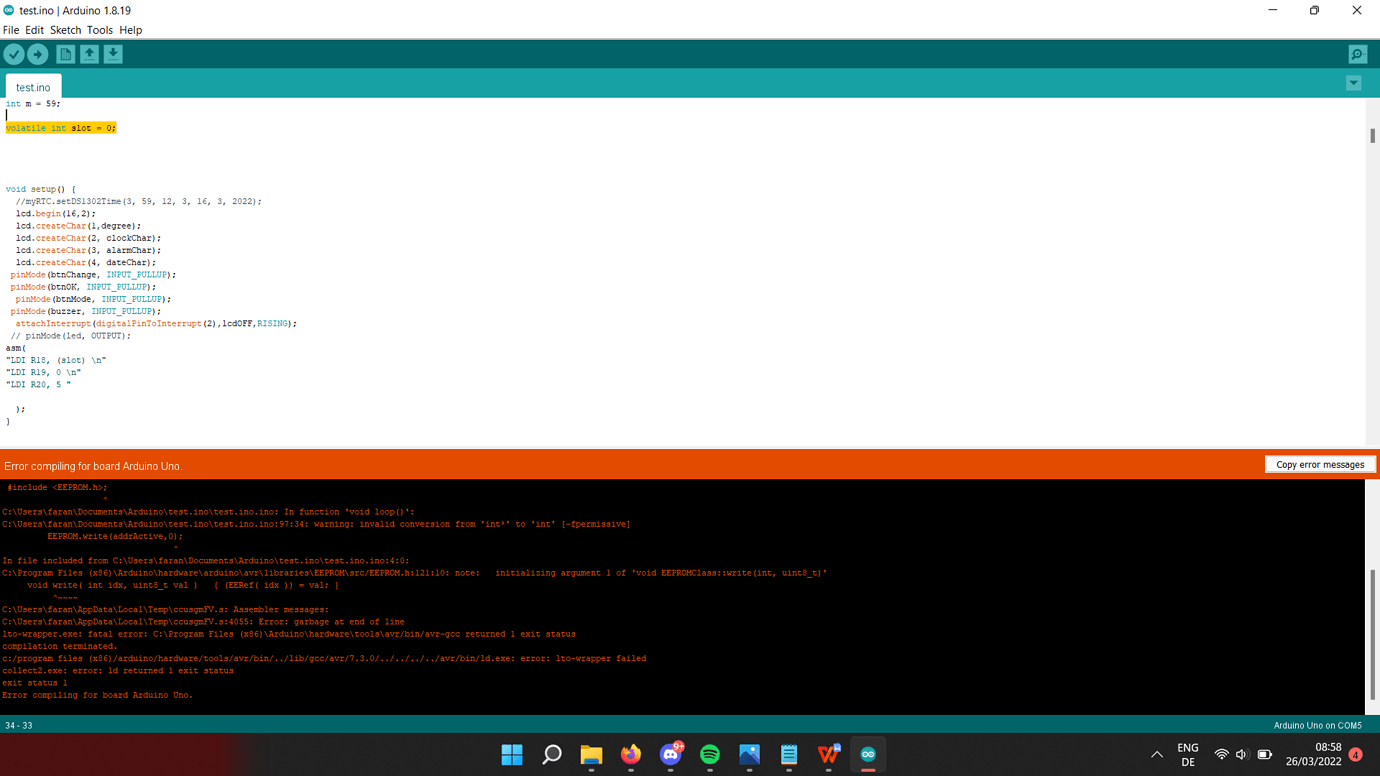Open the Tools menu
This screenshot has width=1380, height=776.
(x=100, y=30)
